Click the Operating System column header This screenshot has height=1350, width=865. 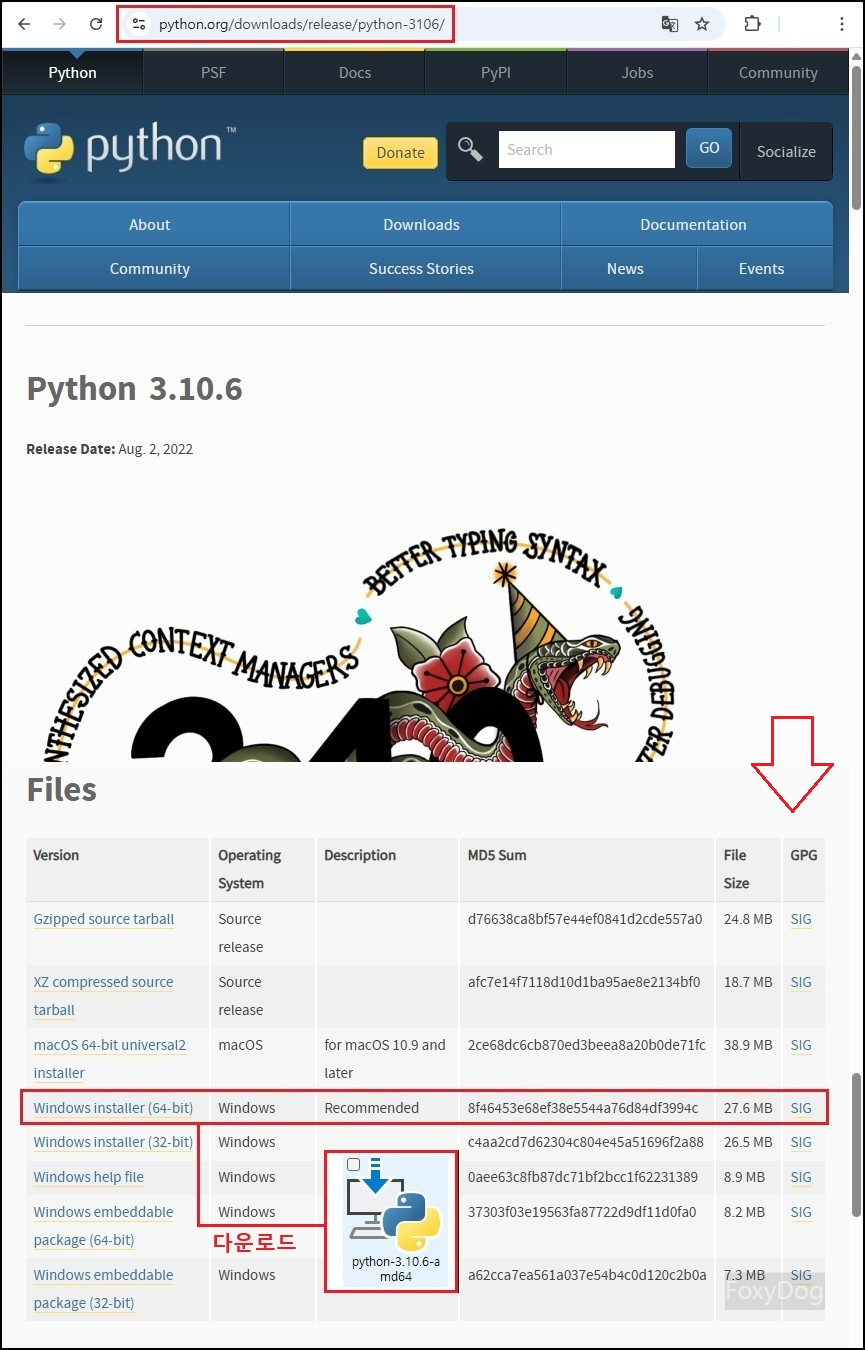coord(250,869)
